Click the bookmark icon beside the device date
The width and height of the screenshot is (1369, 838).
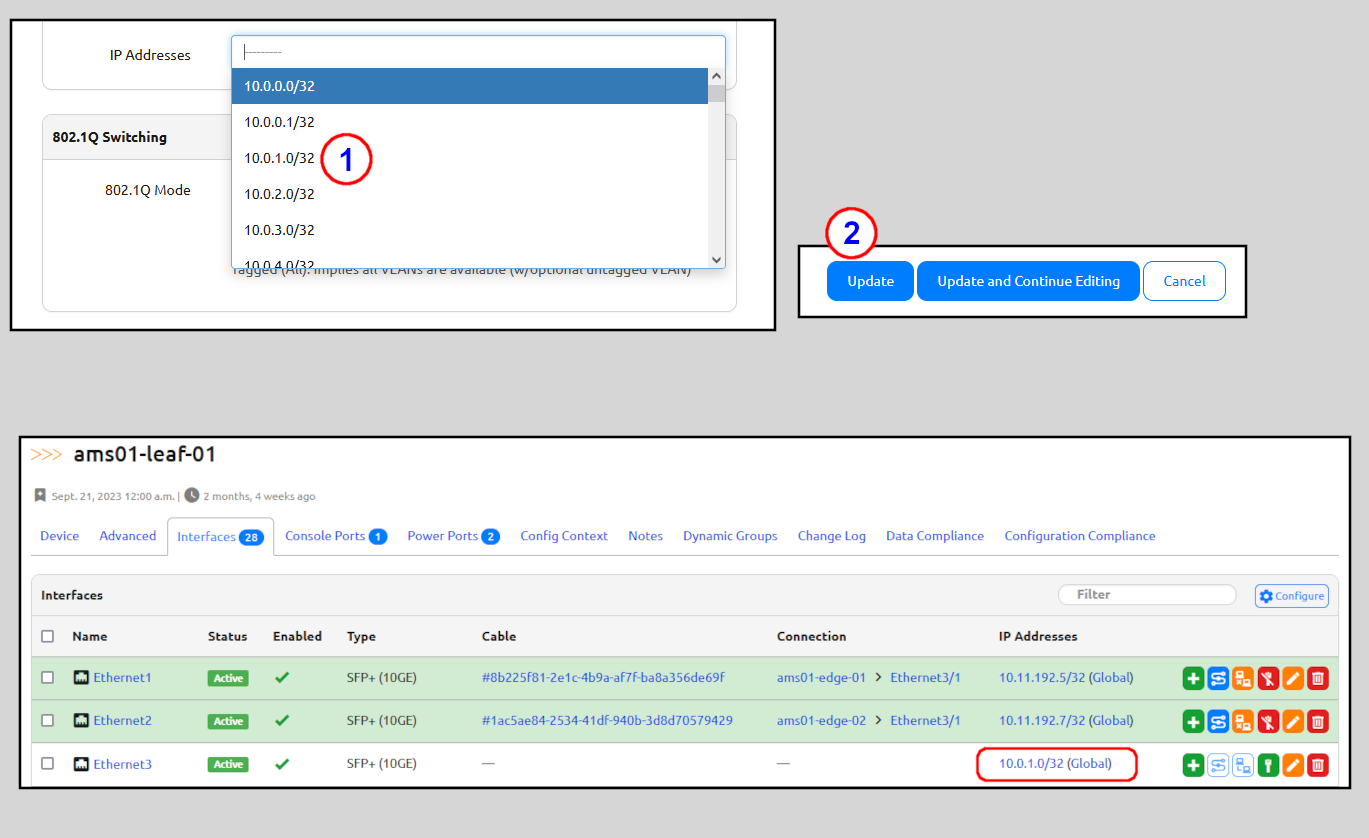(41, 494)
